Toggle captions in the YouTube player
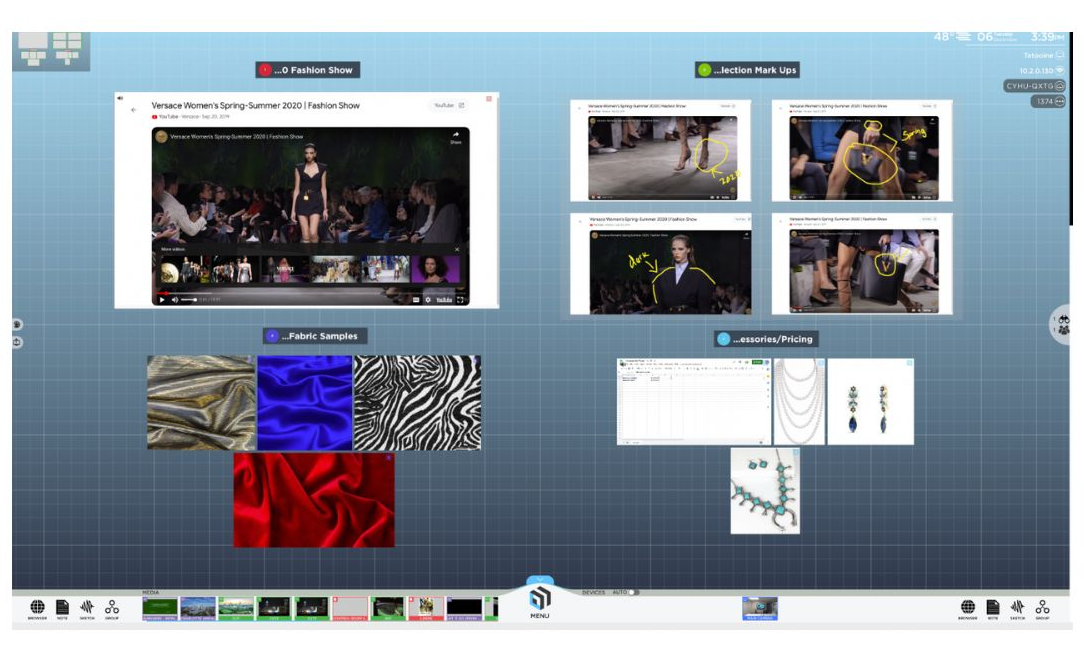This screenshot has height=648, width=1084. point(416,299)
